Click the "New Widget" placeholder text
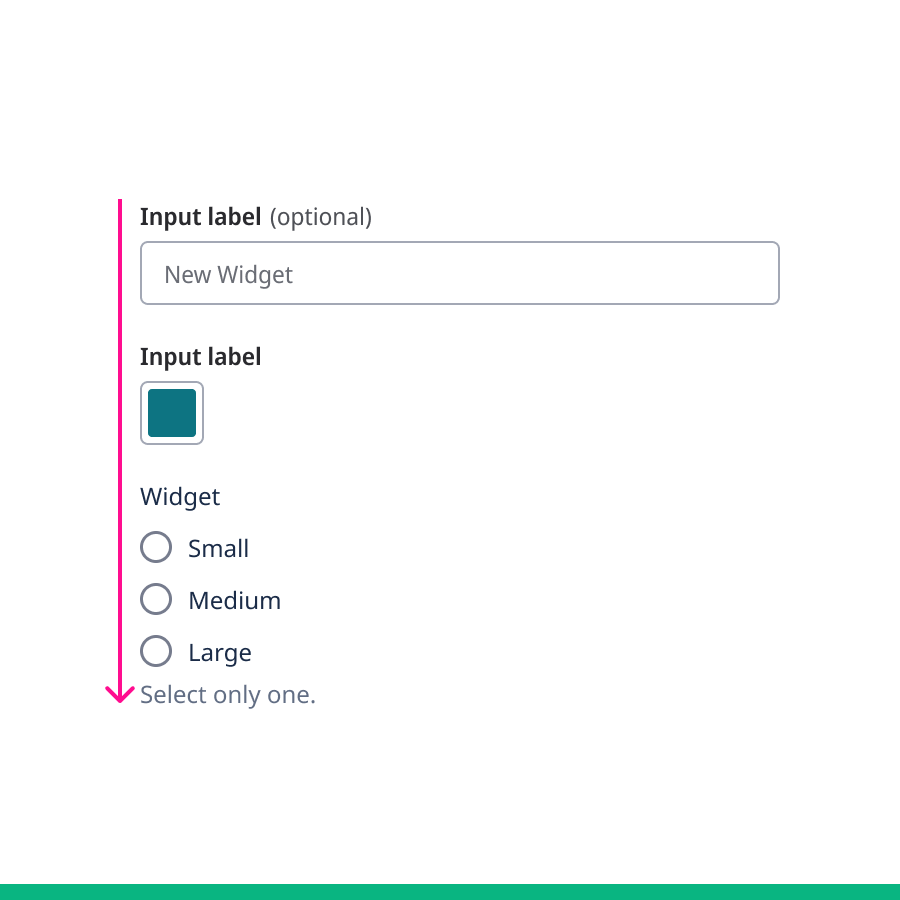900x900 pixels. (x=228, y=274)
